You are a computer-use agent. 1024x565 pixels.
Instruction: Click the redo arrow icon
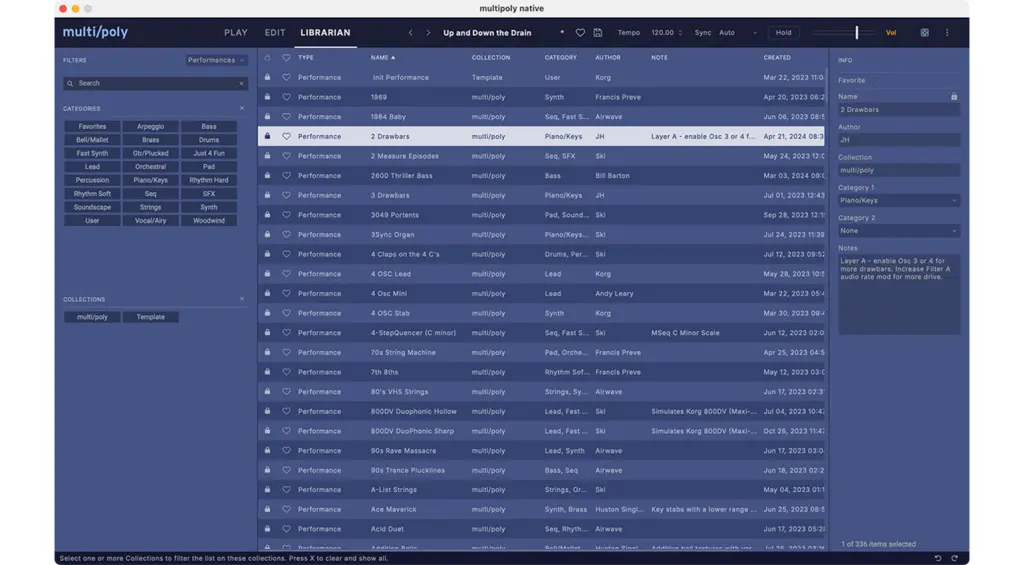[x=954, y=558]
